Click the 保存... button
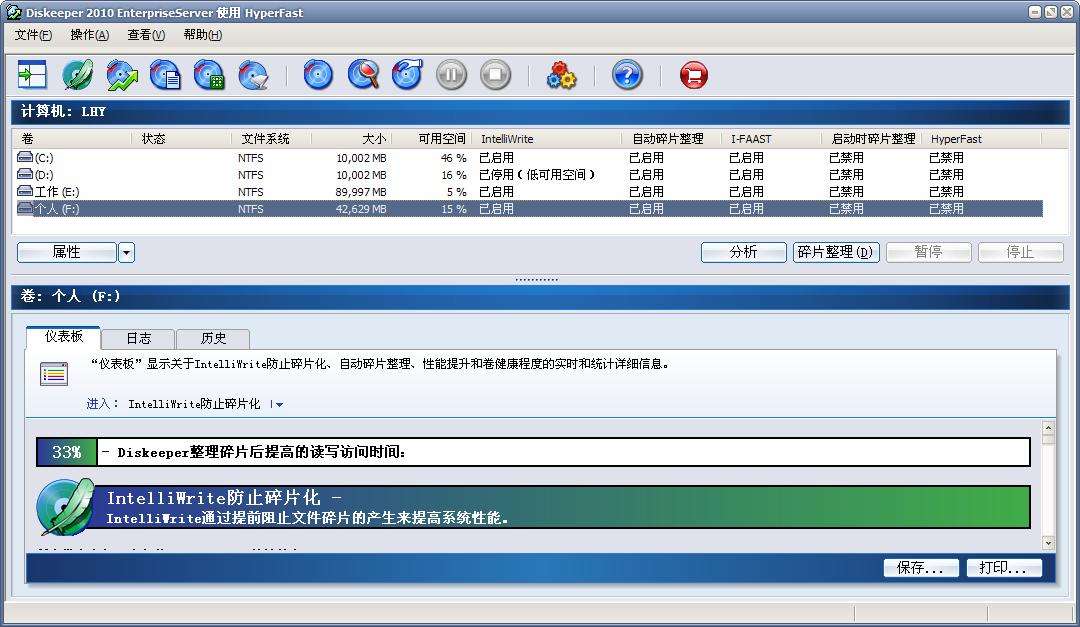The width and height of the screenshot is (1080, 627). pyautogui.click(x=921, y=568)
